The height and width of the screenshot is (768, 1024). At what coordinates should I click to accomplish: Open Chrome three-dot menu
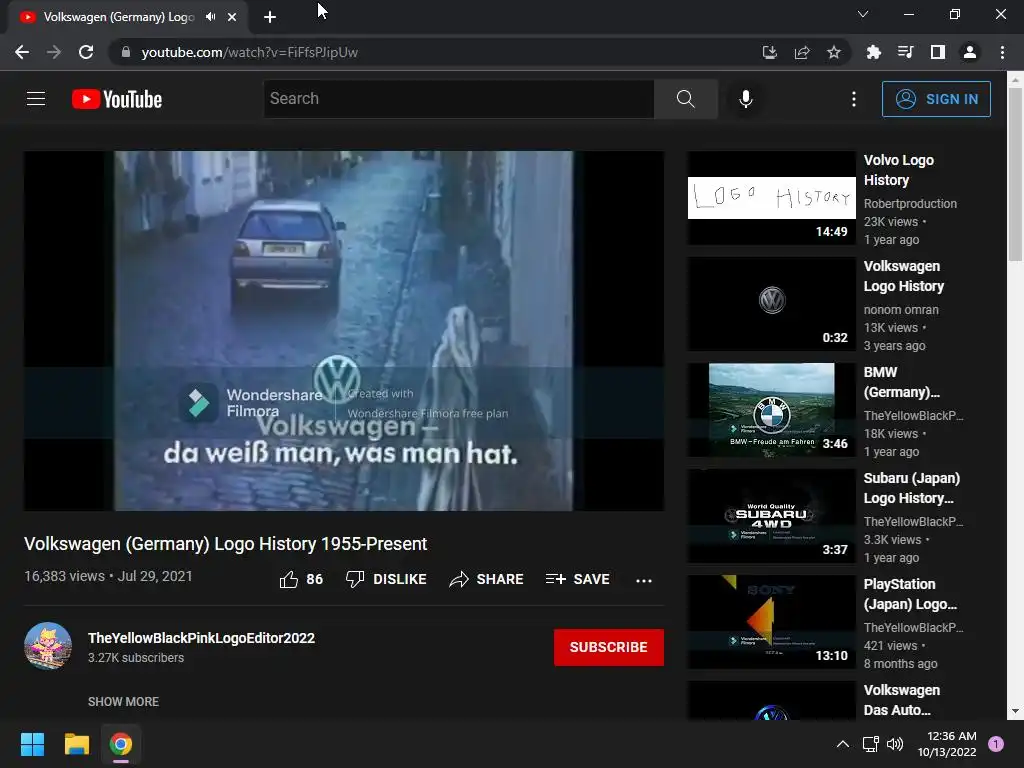1002,52
